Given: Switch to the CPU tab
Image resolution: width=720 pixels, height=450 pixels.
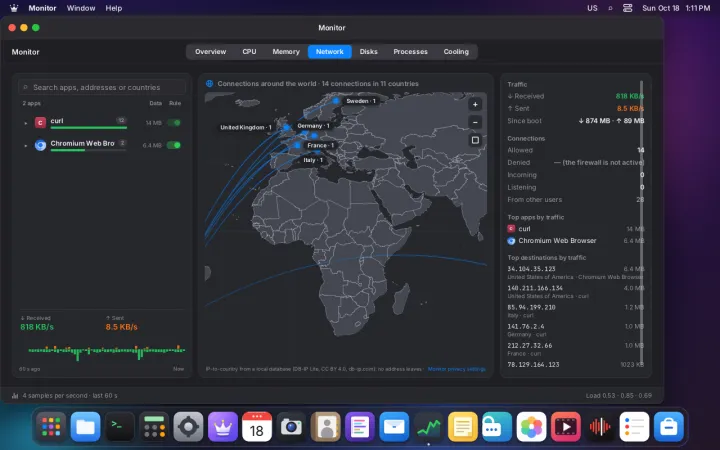Looking at the screenshot, I should point(249,51).
